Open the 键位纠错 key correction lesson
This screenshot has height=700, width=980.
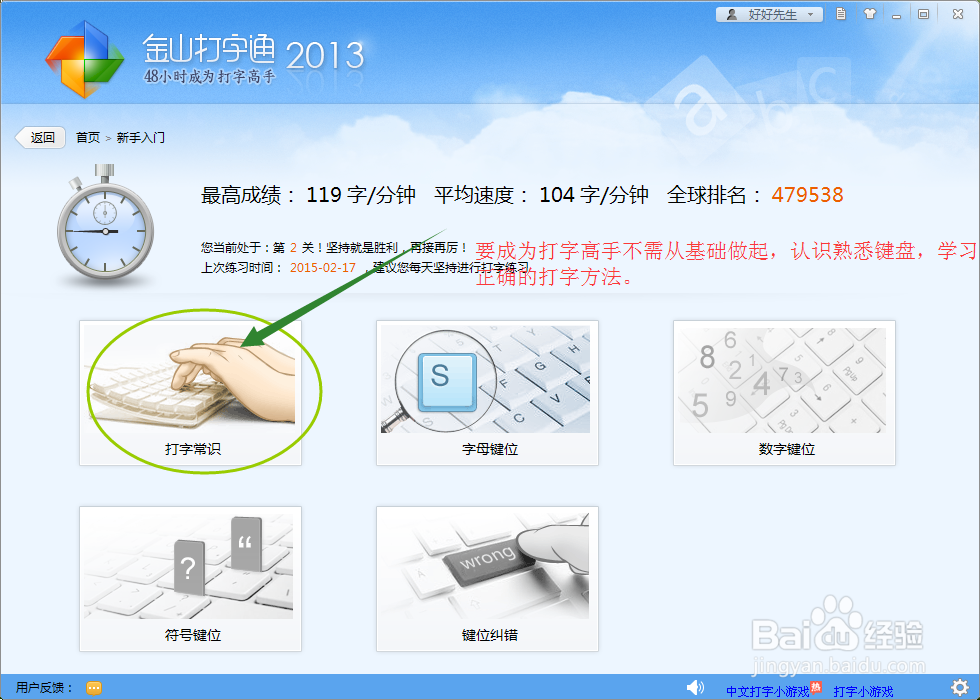[x=487, y=579]
